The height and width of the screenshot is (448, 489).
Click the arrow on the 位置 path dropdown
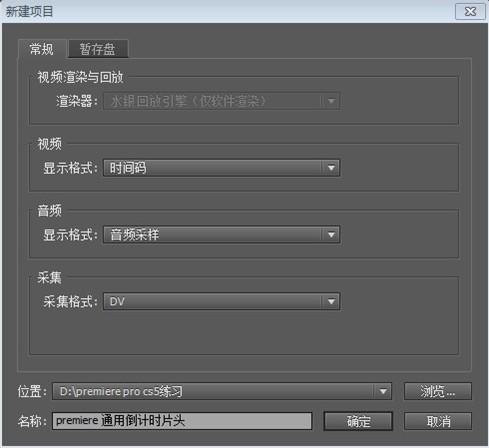pos(383,391)
